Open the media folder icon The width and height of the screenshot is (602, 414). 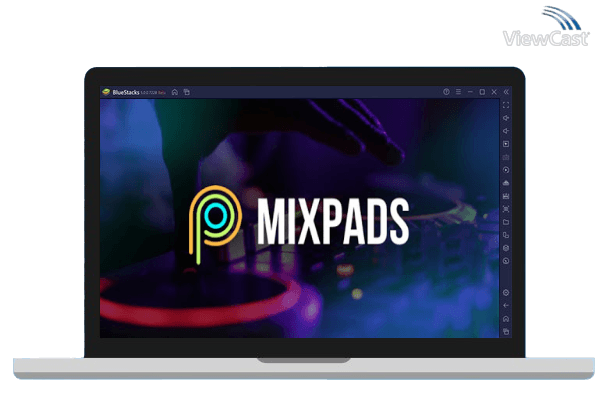tap(506, 222)
